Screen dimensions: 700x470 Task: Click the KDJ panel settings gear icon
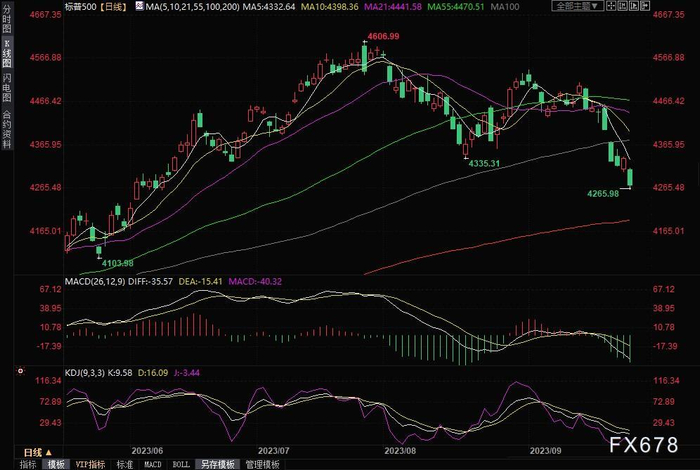[x=21, y=371]
